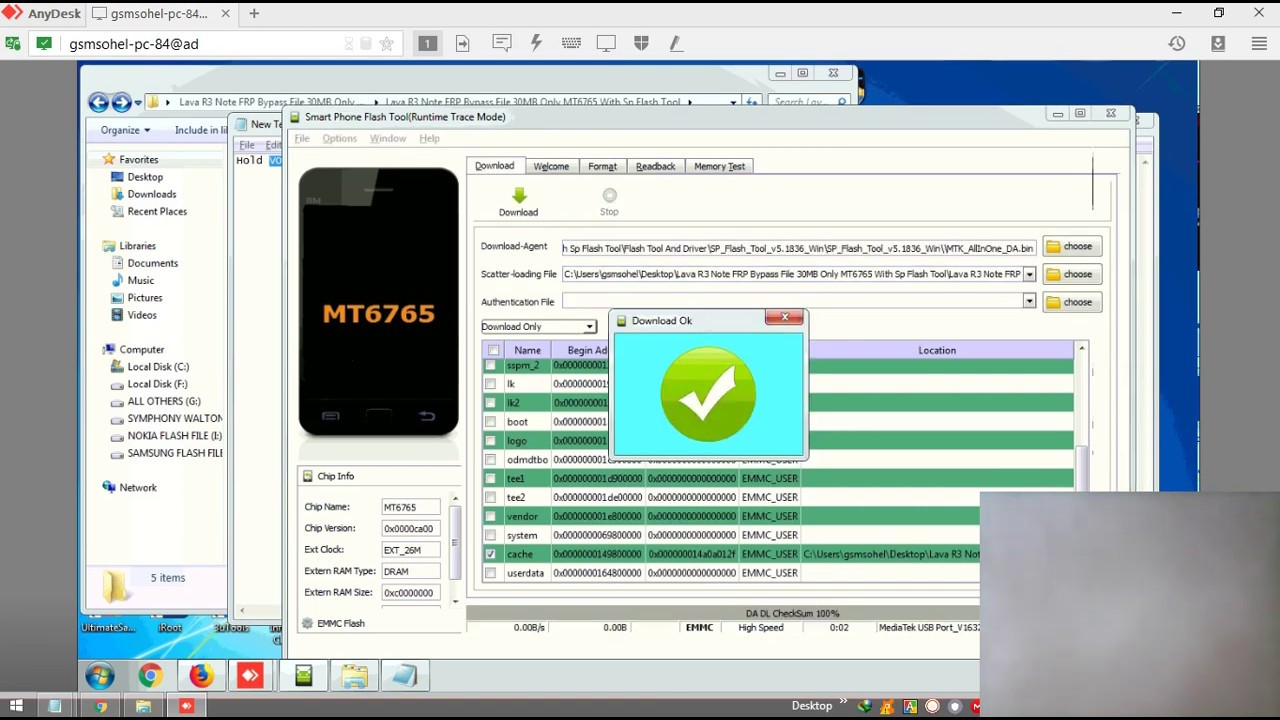Uncheck the cache partition checkbox
This screenshot has width=1280, height=720.
[x=490, y=554]
